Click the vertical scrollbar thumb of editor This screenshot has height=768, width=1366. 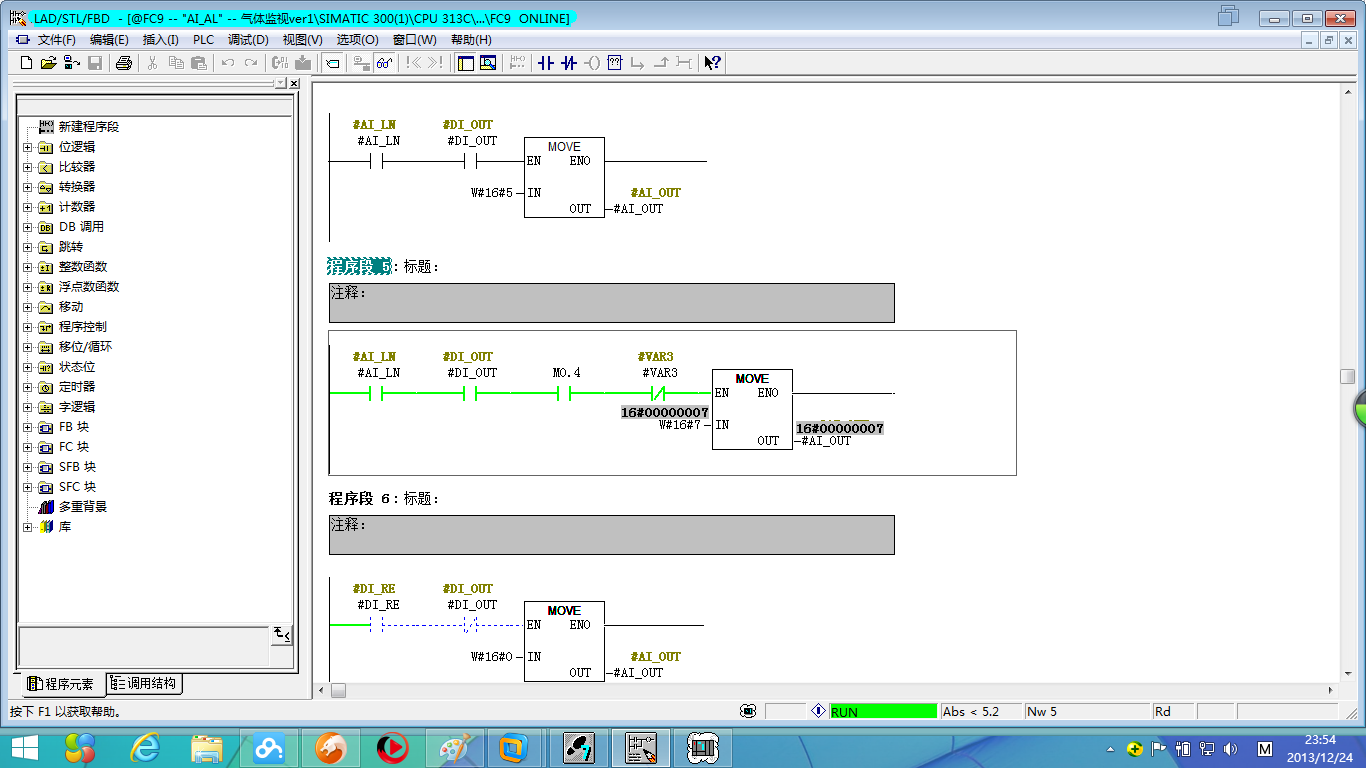[x=1347, y=376]
